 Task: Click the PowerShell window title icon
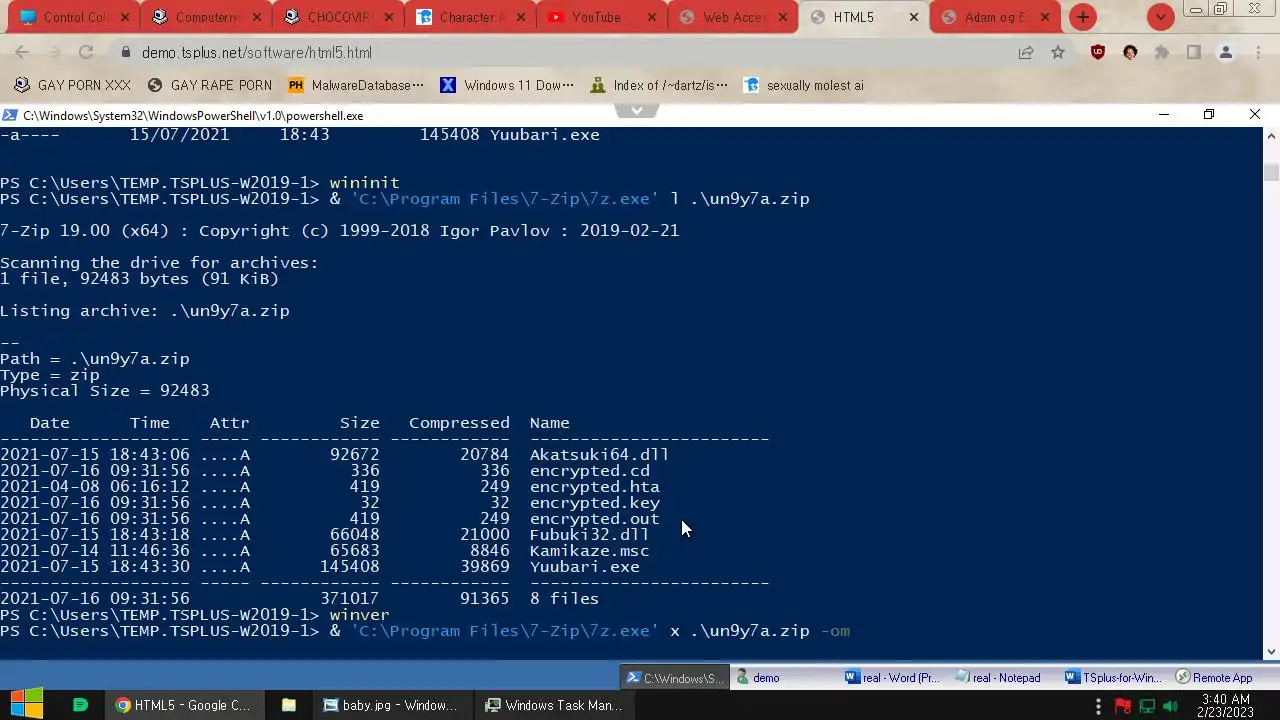tap(10, 116)
